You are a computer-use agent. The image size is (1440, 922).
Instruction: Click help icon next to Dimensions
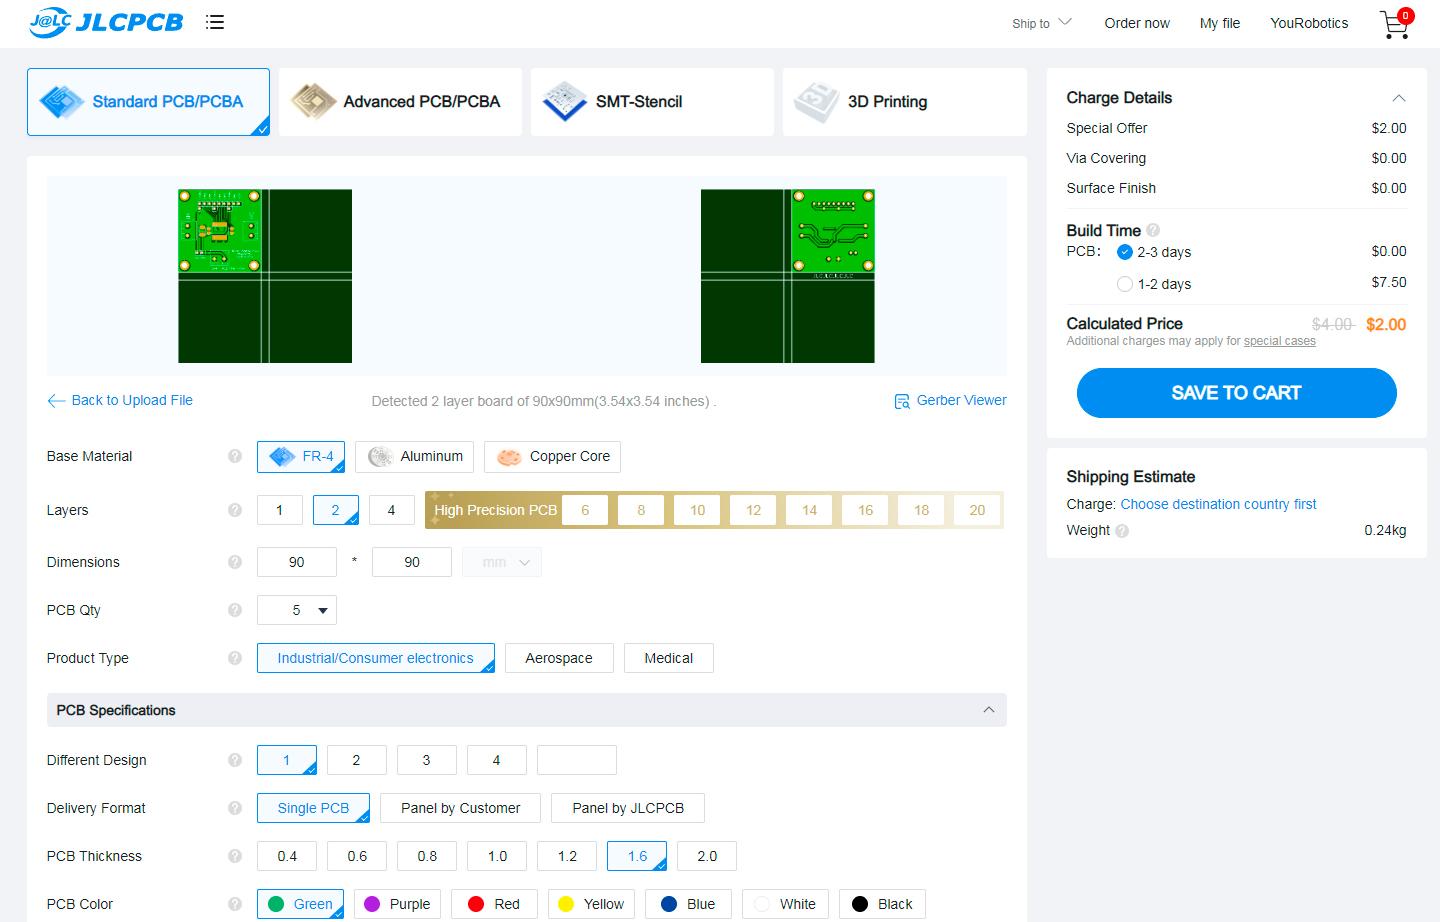(x=235, y=562)
